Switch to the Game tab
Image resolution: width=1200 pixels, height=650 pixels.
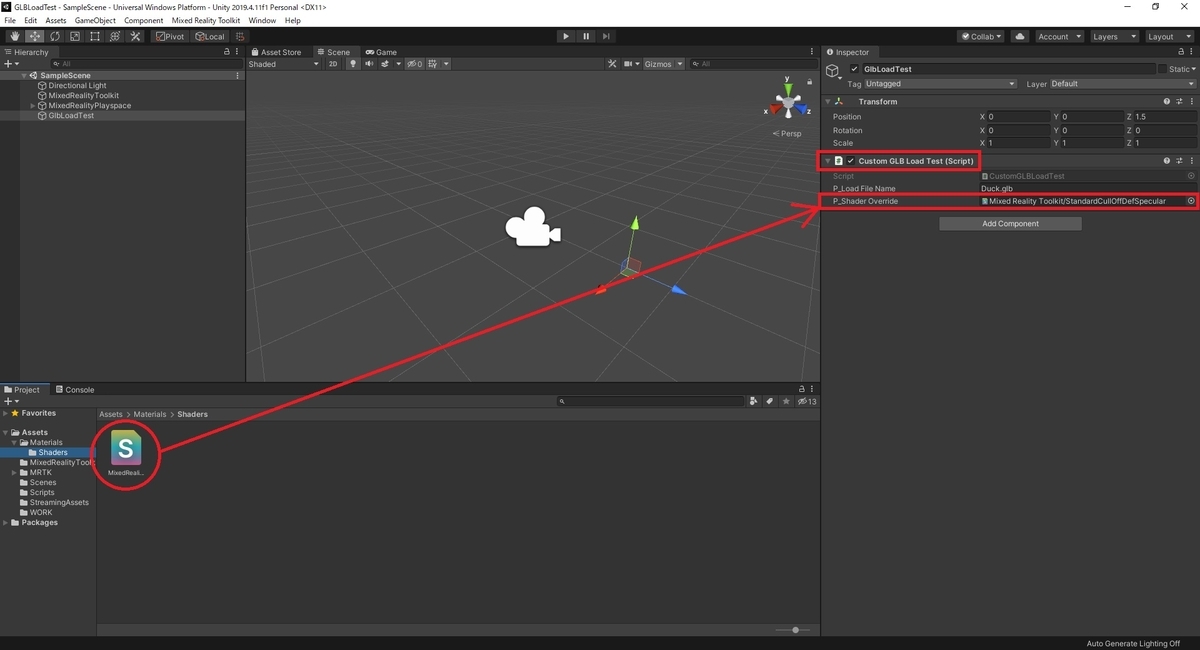pos(381,52)
